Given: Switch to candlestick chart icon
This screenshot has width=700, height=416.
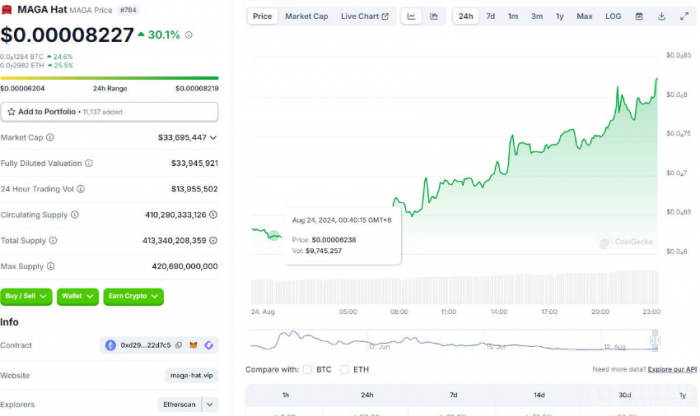Looking at the screenshot, I should [x=434, y=16].
